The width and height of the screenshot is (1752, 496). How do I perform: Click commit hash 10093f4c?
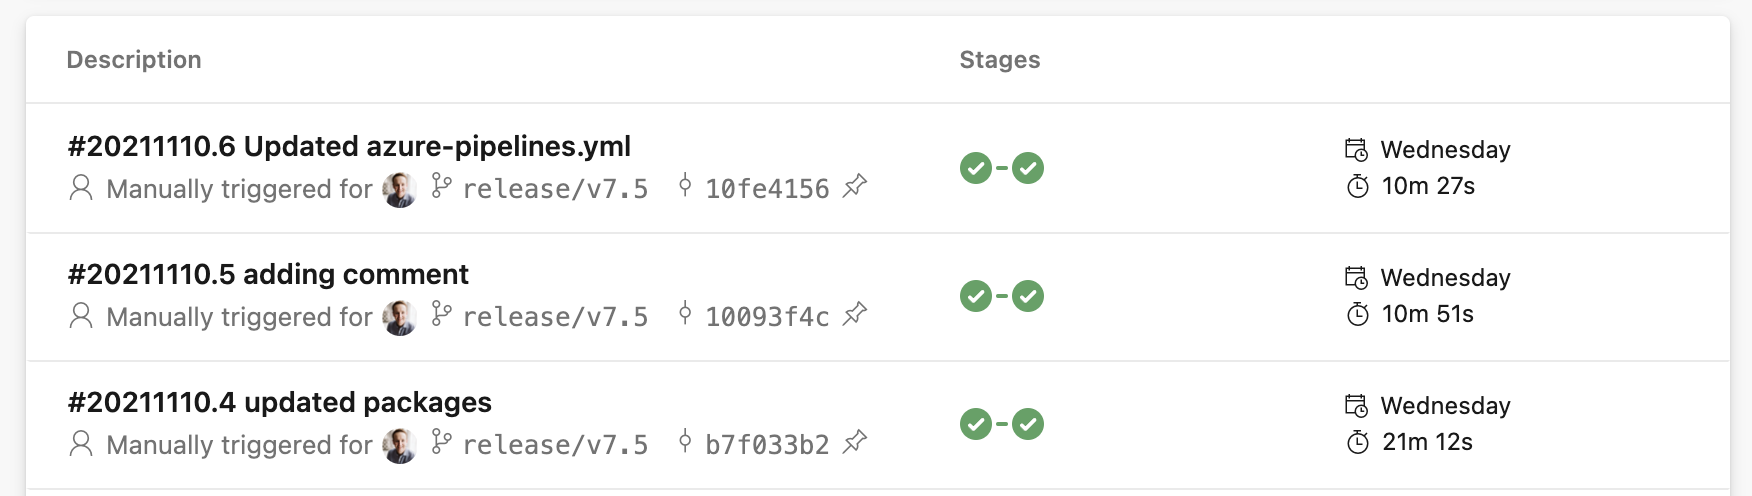click(x=767, y=317)
